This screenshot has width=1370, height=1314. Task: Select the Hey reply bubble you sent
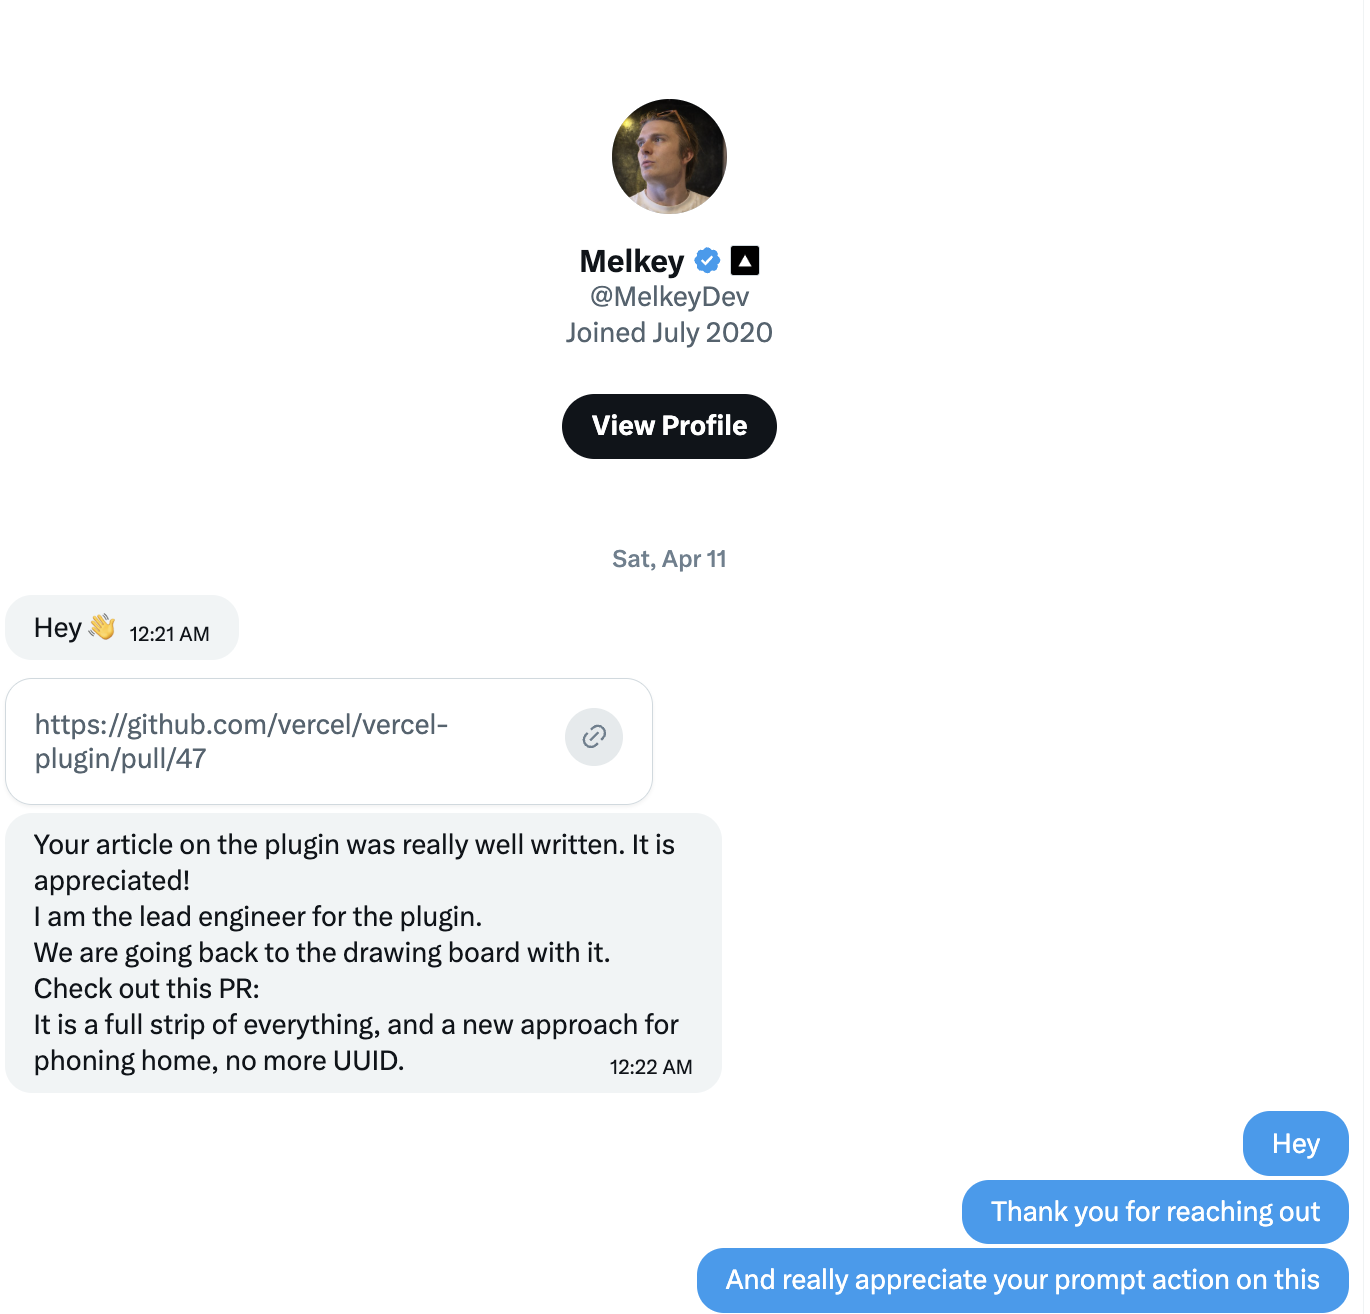point(1295,1143)
